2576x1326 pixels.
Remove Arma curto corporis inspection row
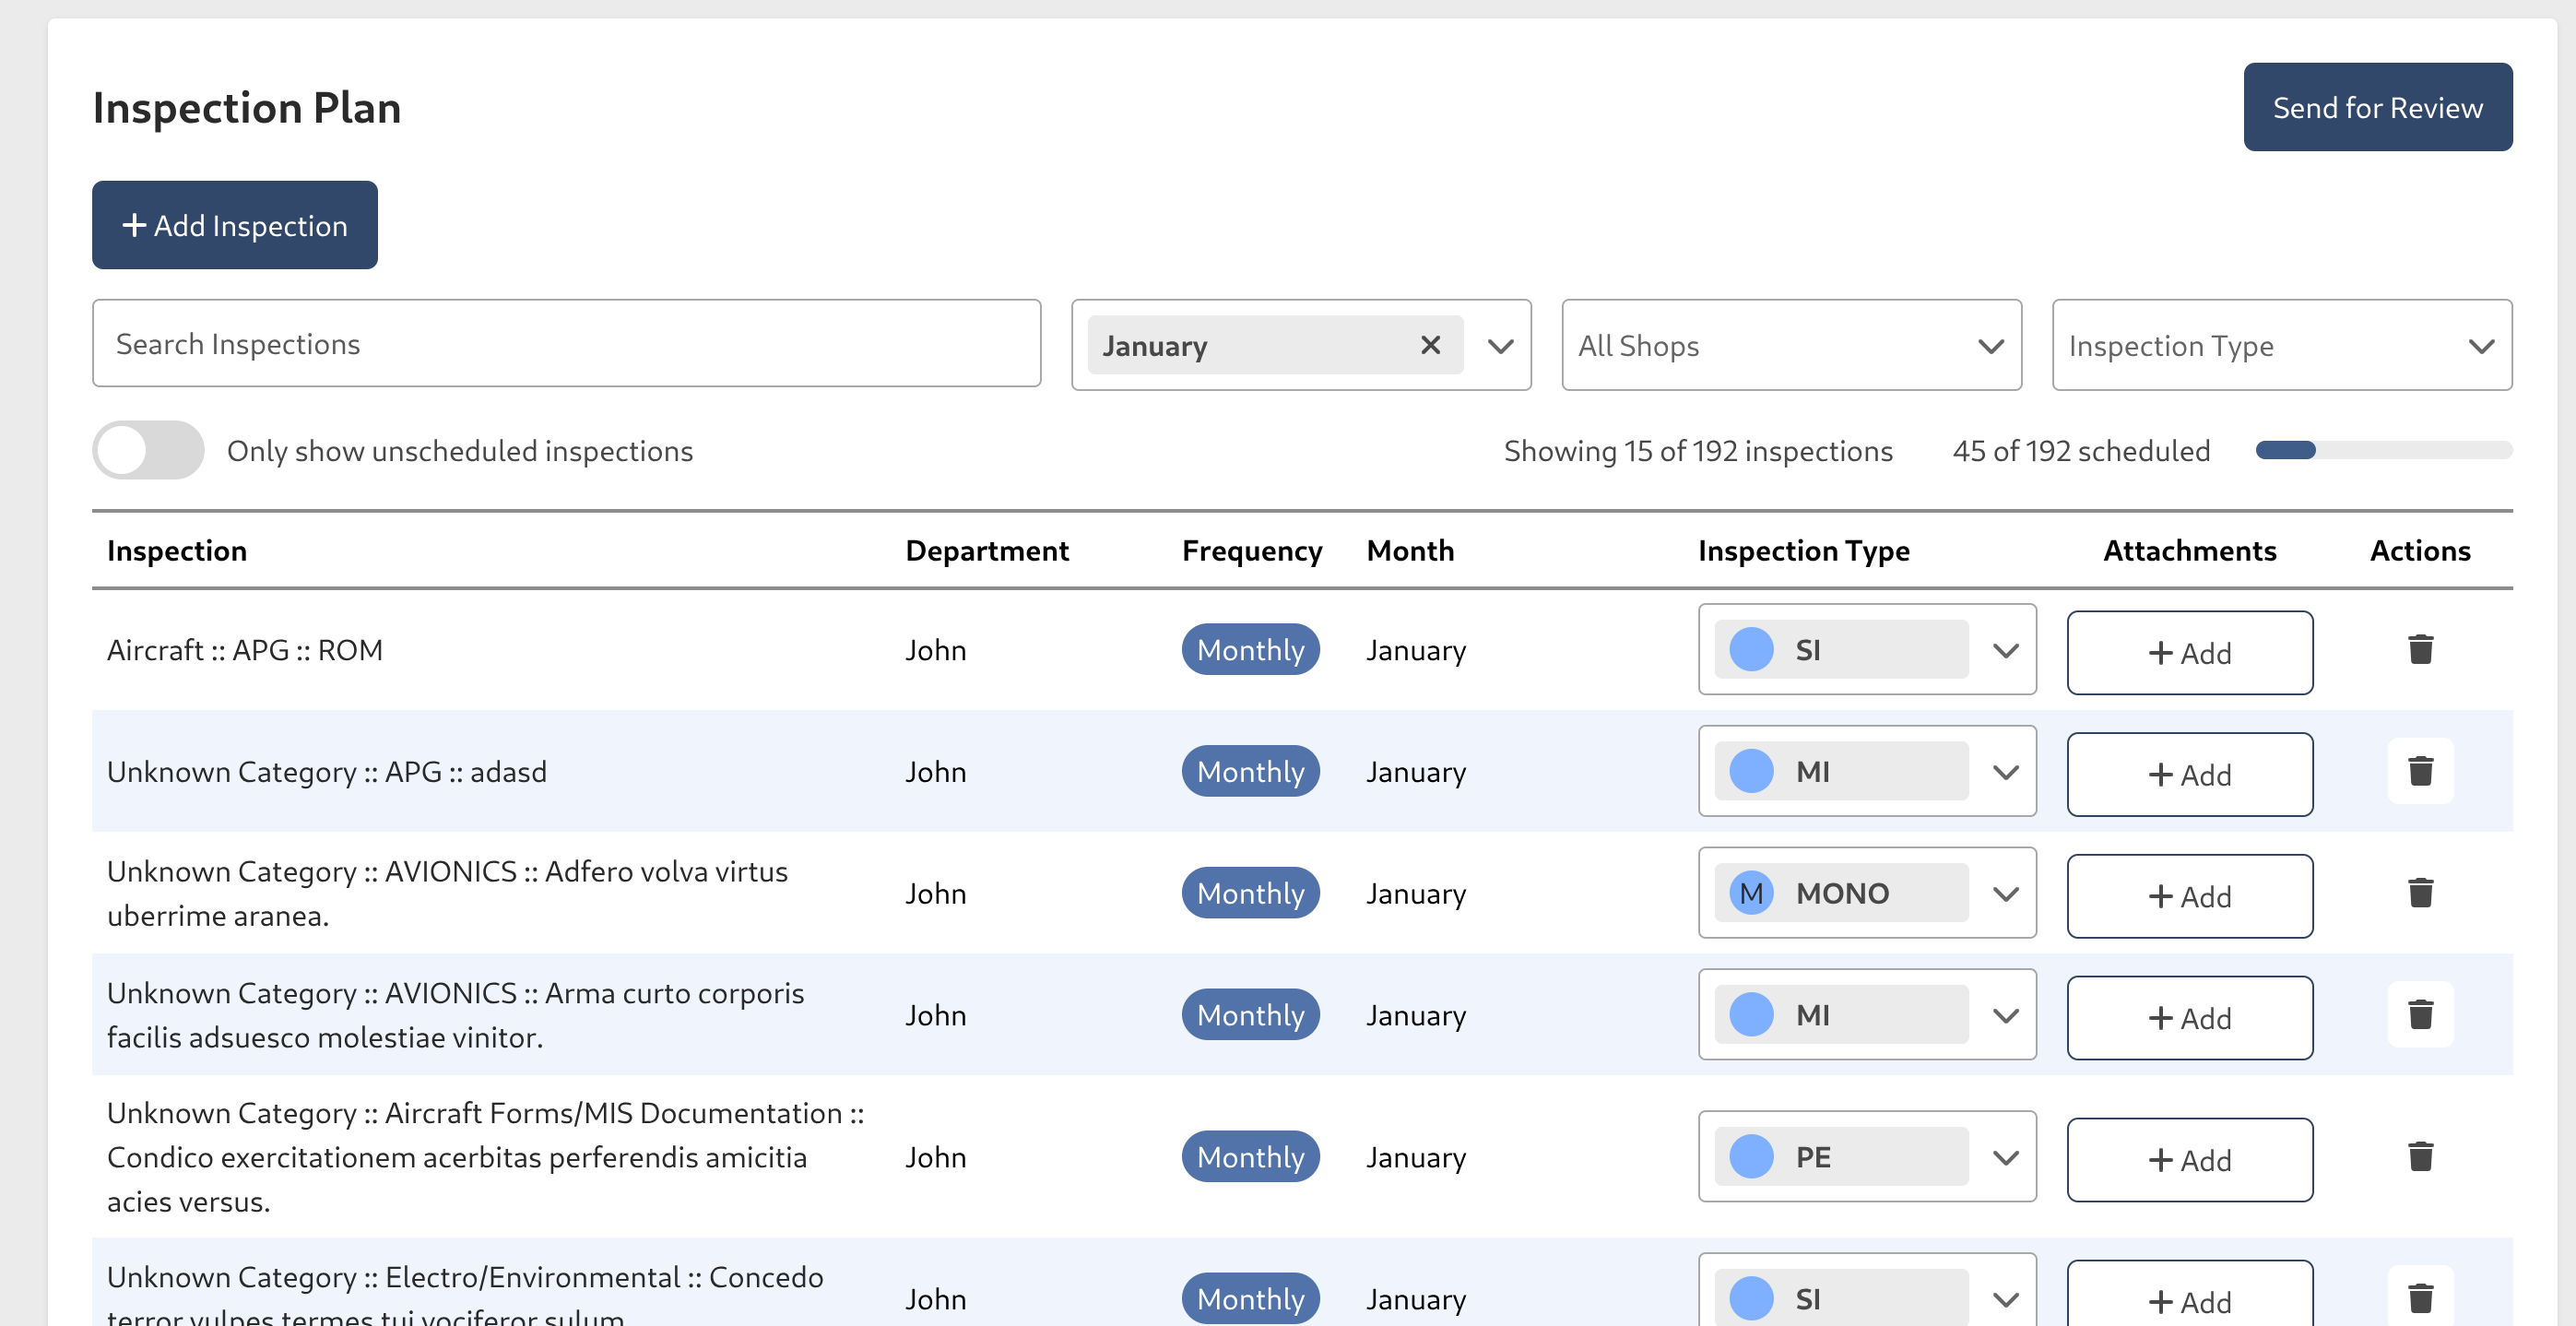(x=2419, y=1014)
